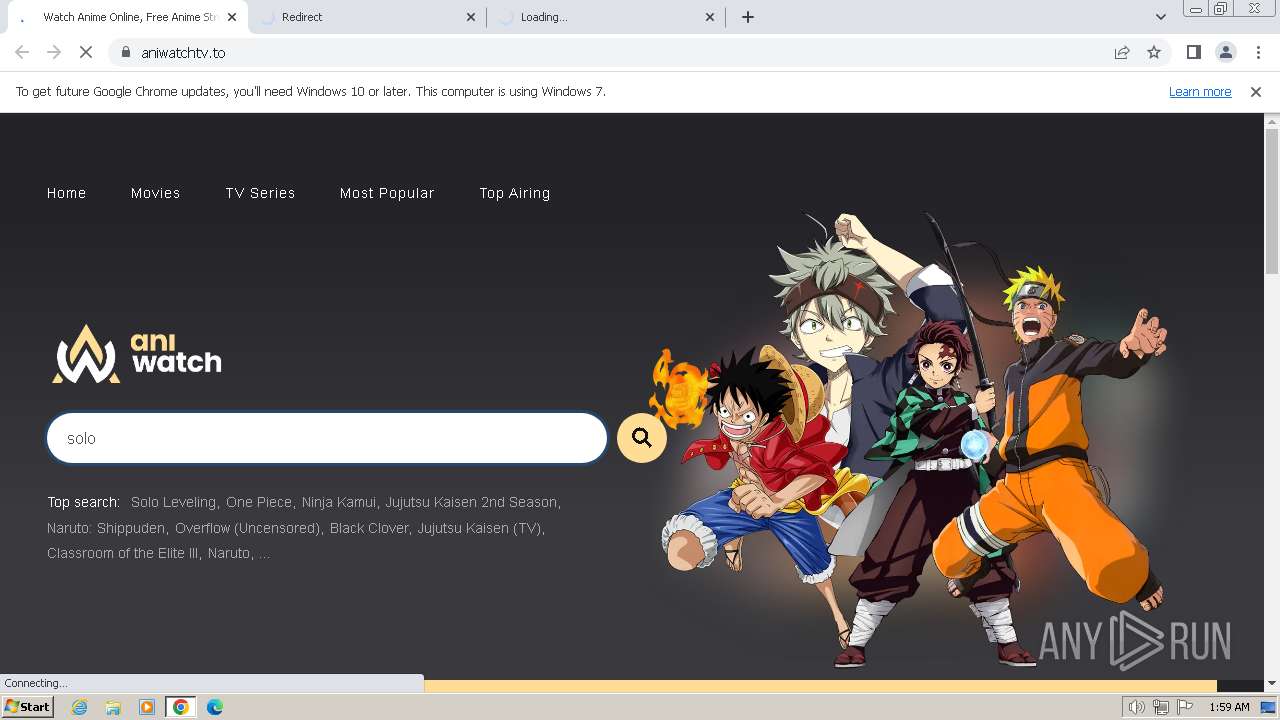Open Top Airing in site navigation

pos(515,193)
